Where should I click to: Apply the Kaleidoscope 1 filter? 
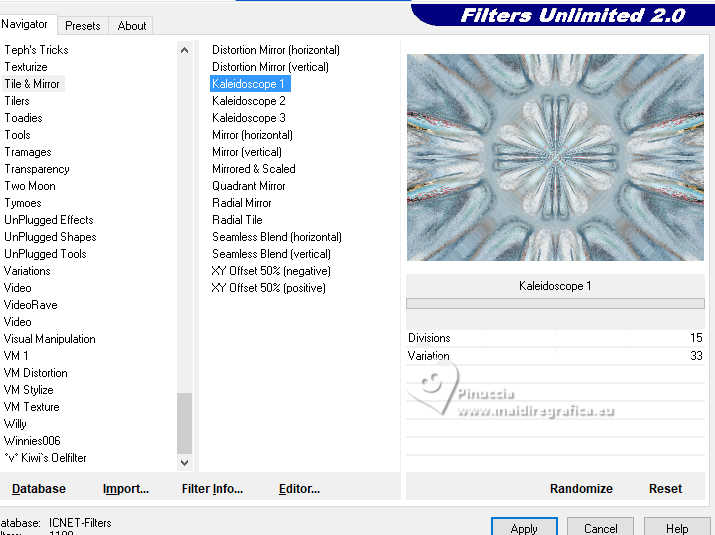524,528
